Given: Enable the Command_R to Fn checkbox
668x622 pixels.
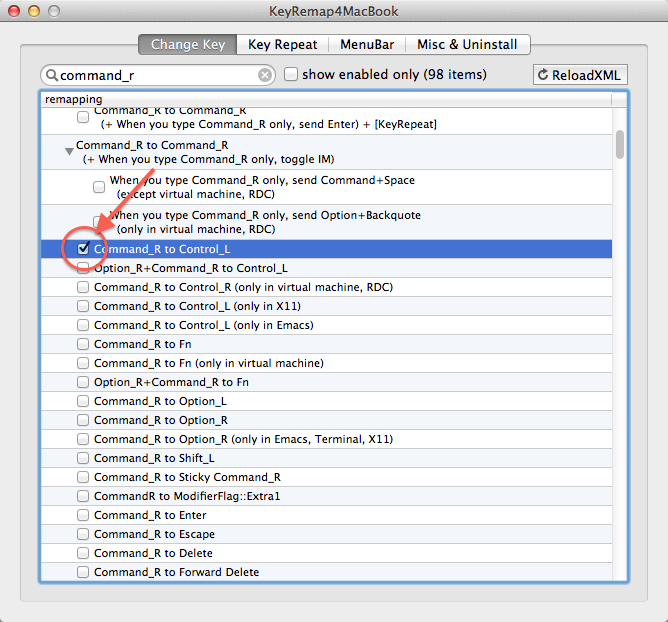Looking at the screenshot, I should [83, 344].
